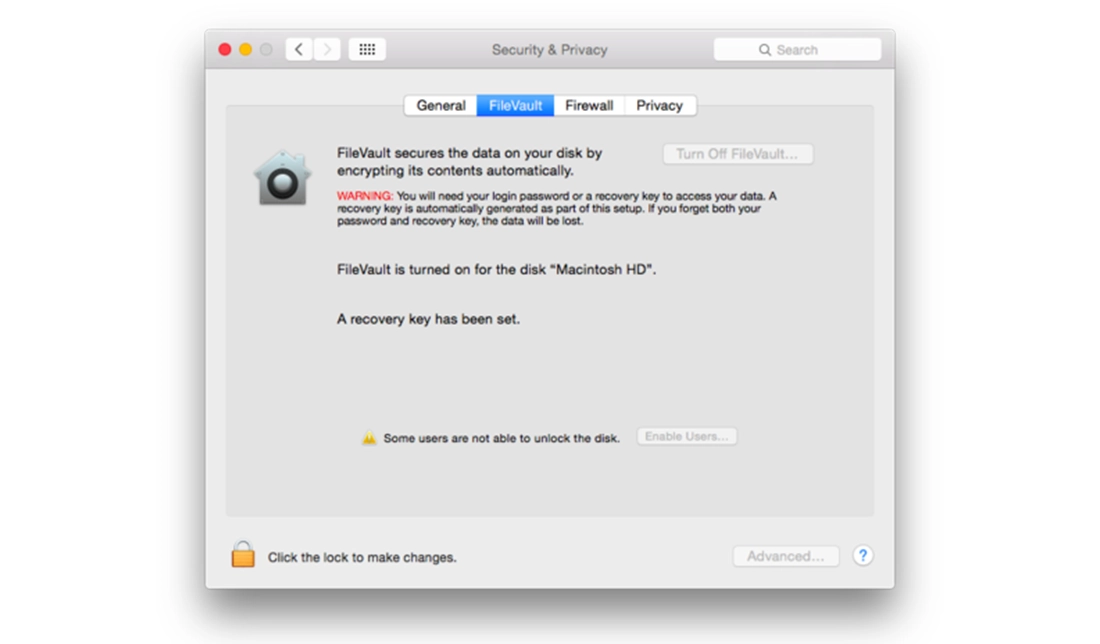Open the Firewall tab
Viewport: 1100px width, 644px height.
(x=589, y=105)
